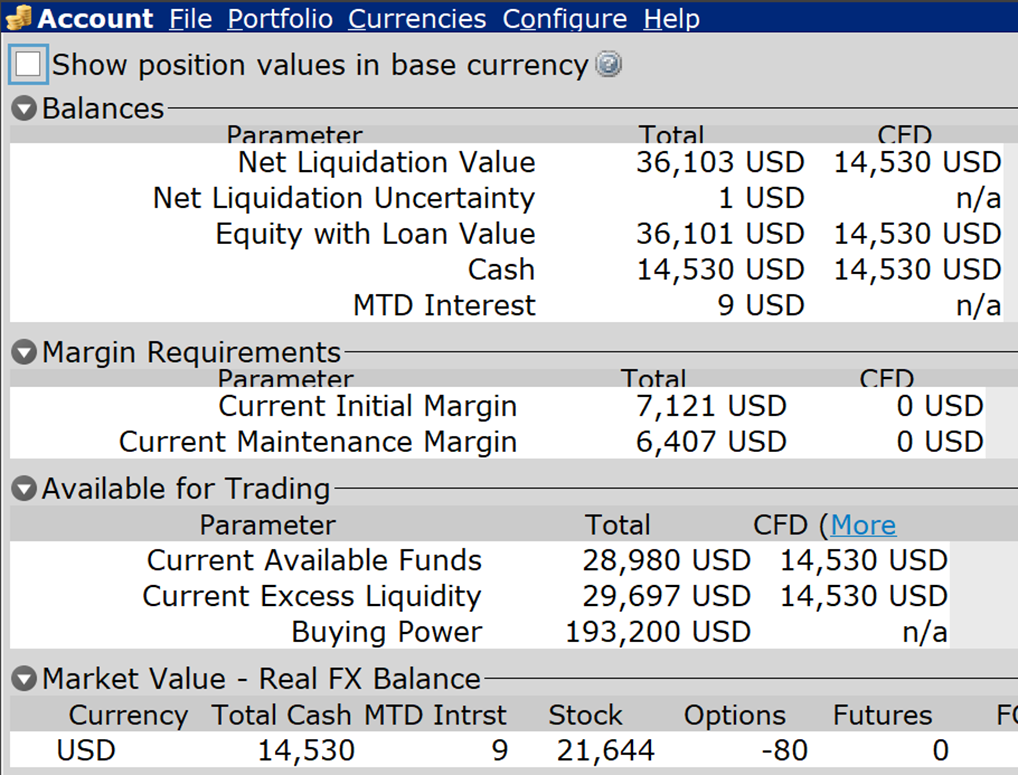Click the help icon beside base currency option
This screenshot has height=775, width=1018.
coord(608,65)
